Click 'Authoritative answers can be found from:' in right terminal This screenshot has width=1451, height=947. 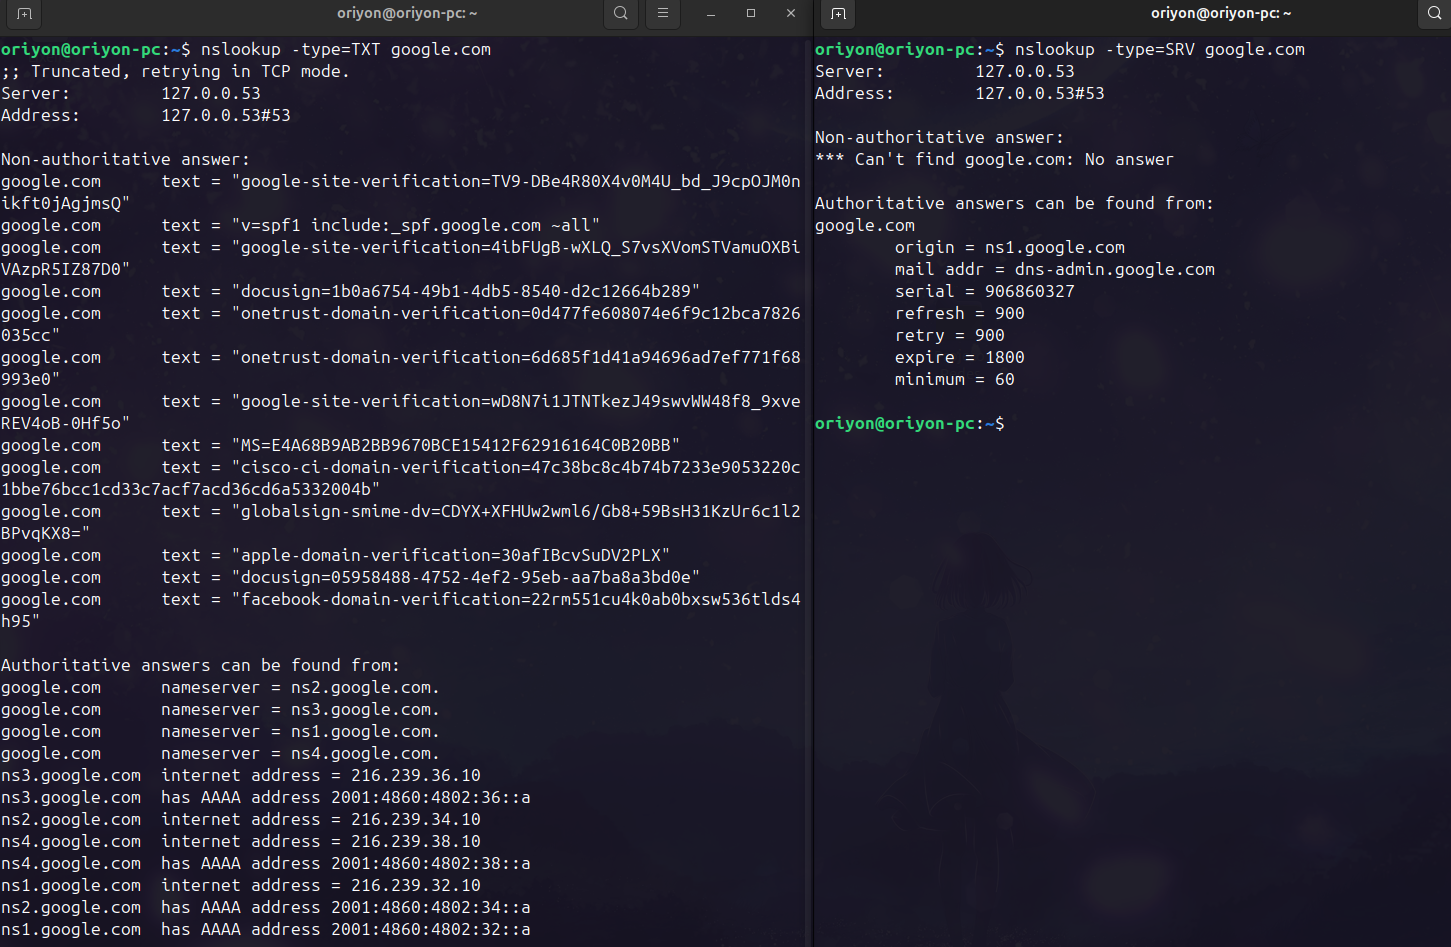(x=1015, y=203)
